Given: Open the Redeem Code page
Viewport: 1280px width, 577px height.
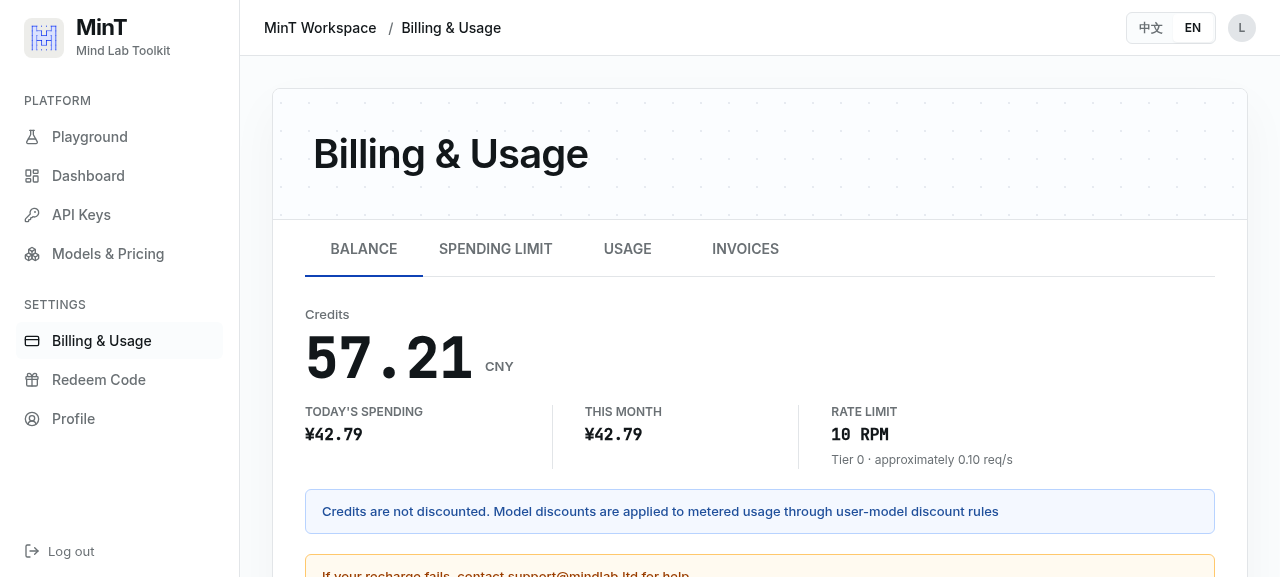Looking at the screenshot, I should click(119, 380).
